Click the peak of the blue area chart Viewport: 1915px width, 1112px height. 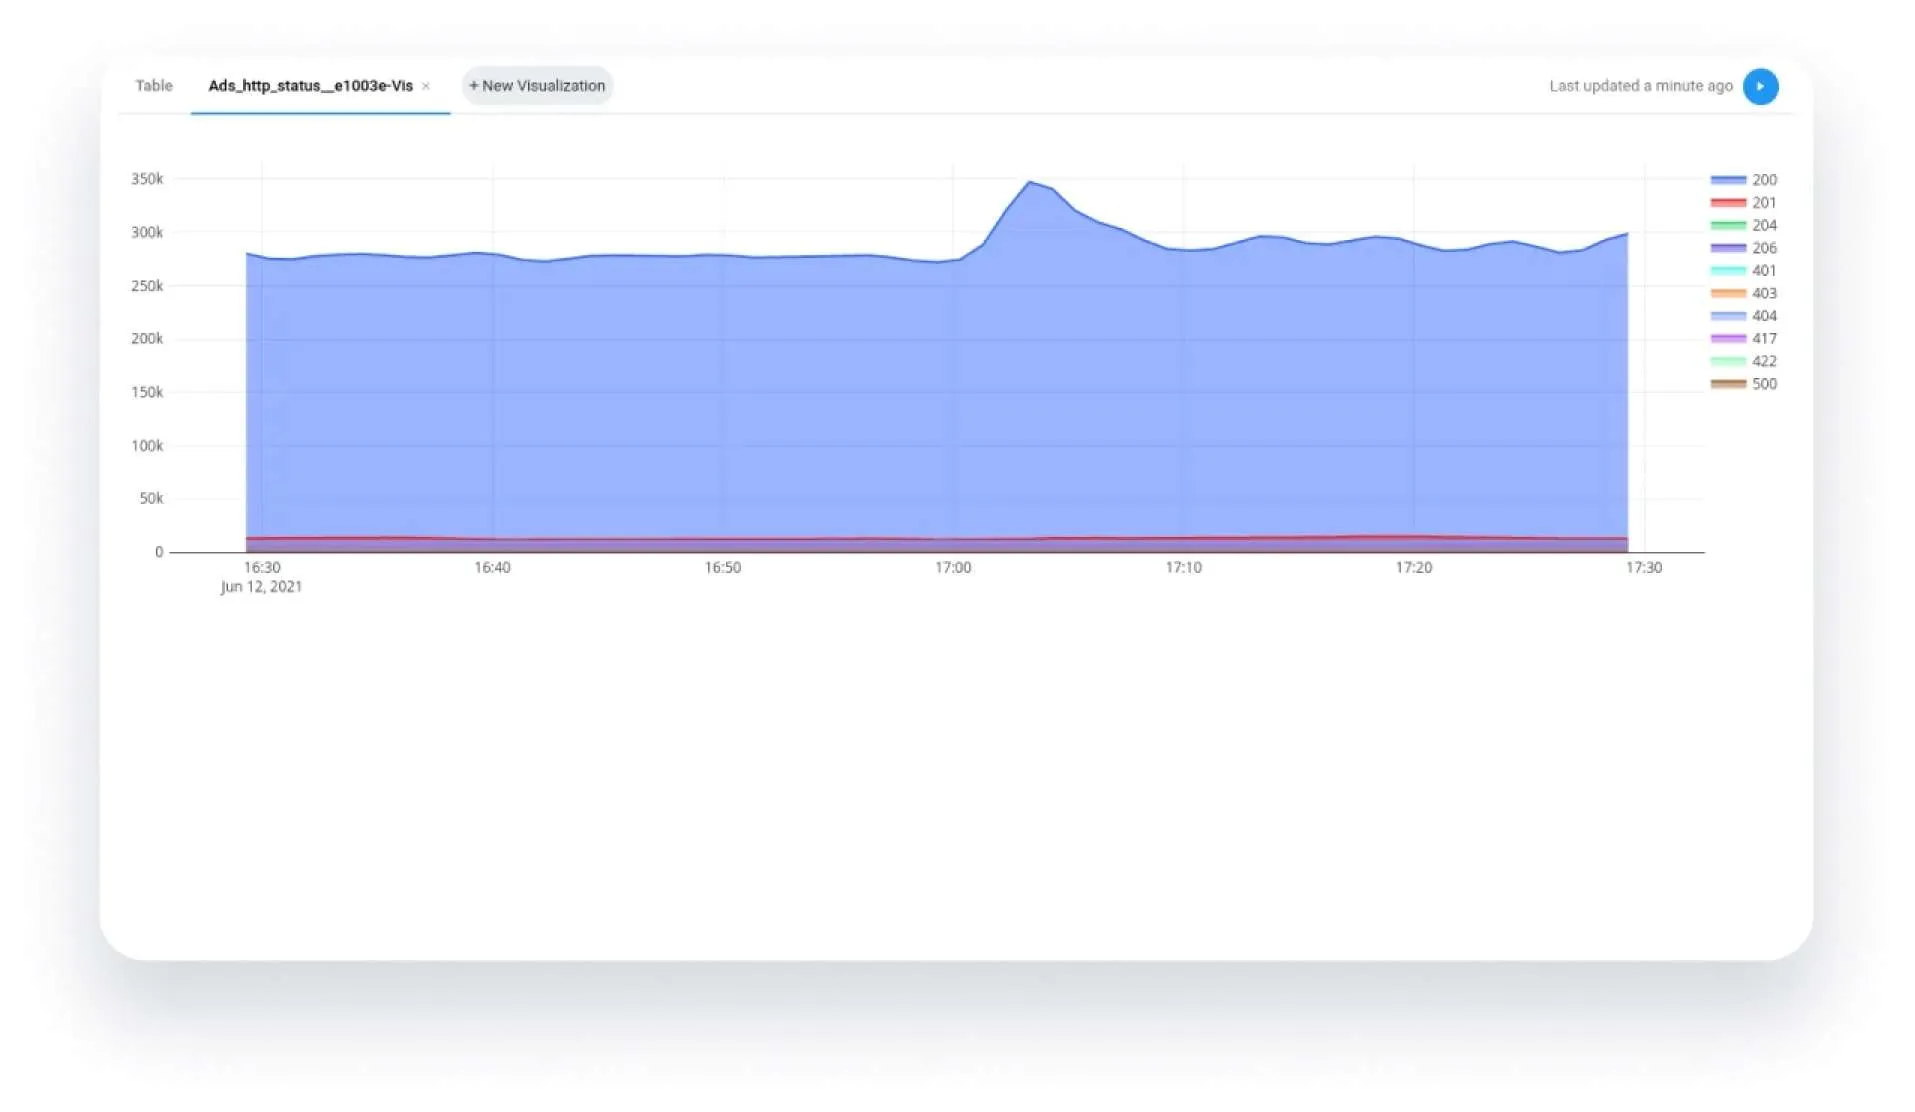(1030, 182)
